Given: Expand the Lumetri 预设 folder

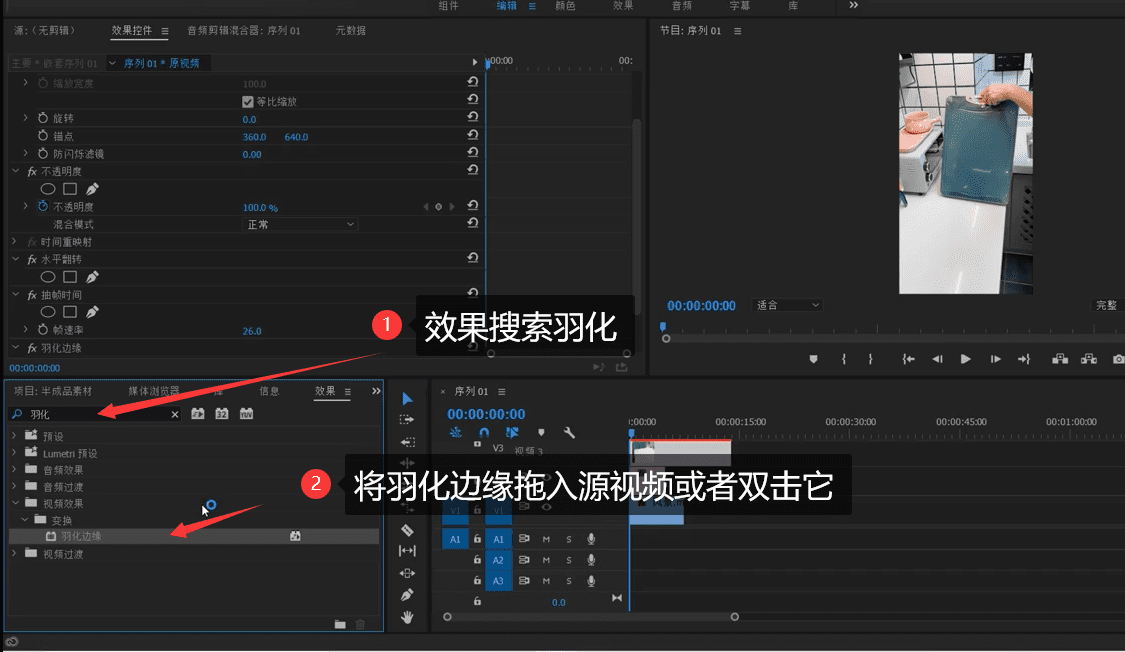Looking at the screenshot, I should click(14, 453).
